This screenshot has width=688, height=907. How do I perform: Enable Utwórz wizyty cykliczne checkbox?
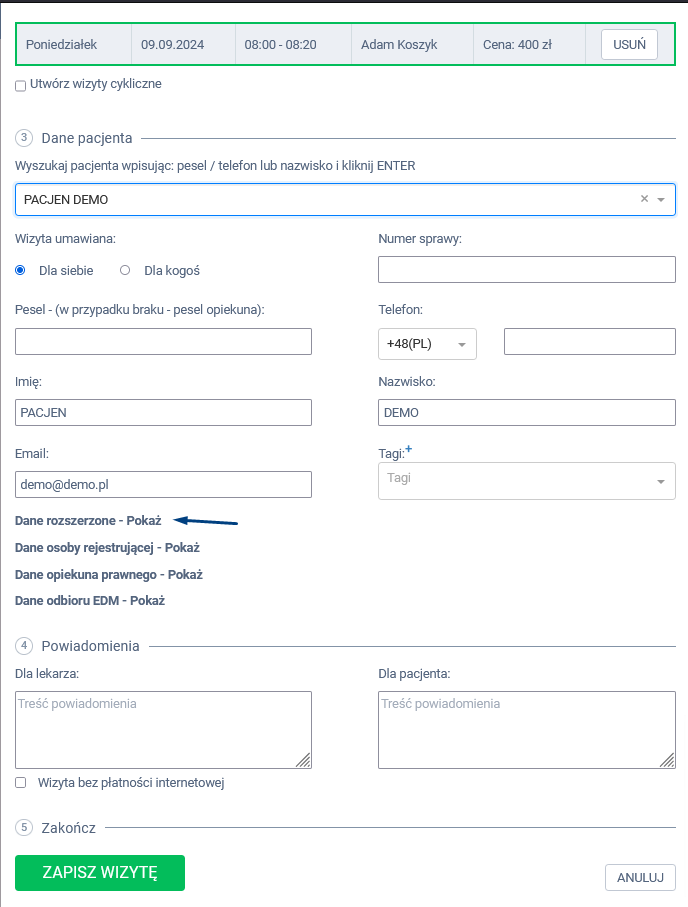(x=20, y=86)
